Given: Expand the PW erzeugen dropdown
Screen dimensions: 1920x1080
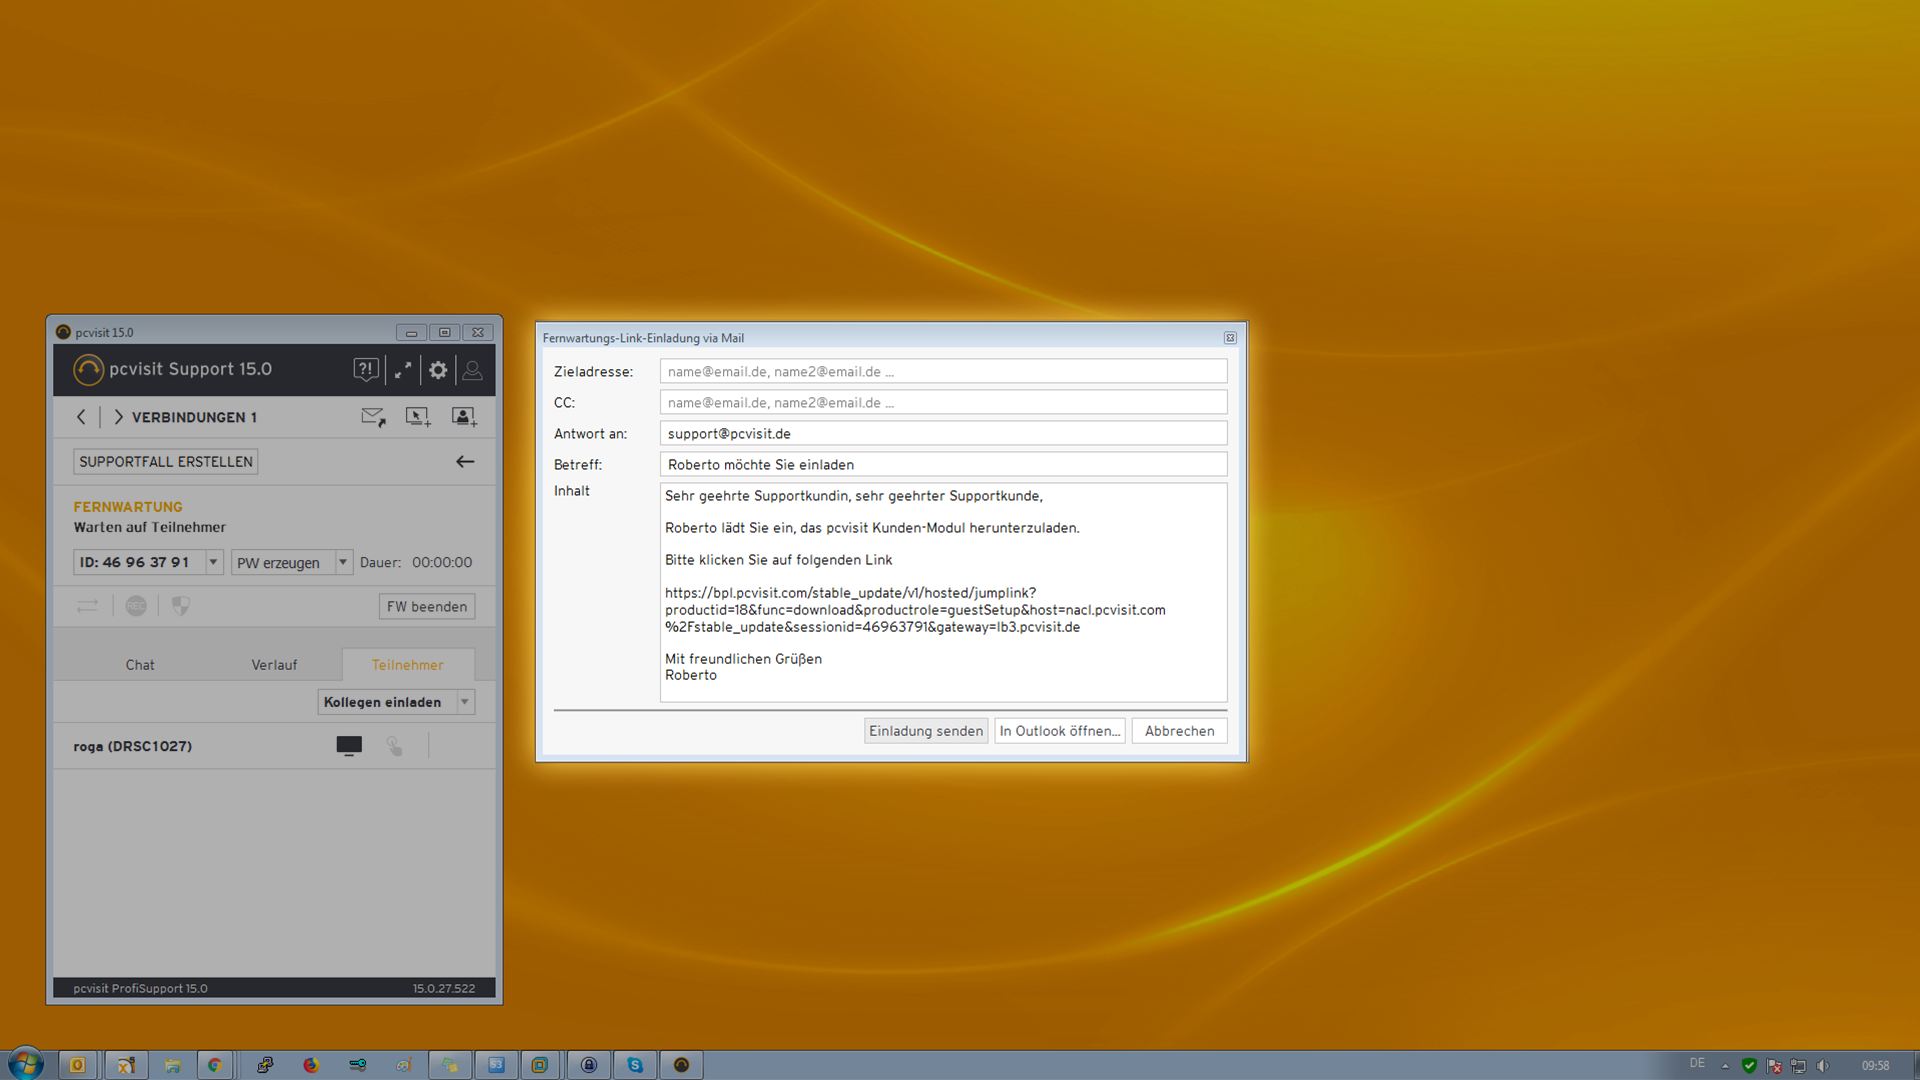Looking at the screenshot, I should point(343,562).
